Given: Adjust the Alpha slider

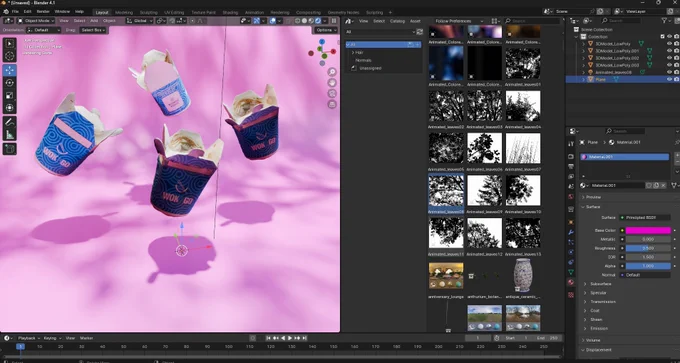Looking at the screenshot, I should point(648,266).
